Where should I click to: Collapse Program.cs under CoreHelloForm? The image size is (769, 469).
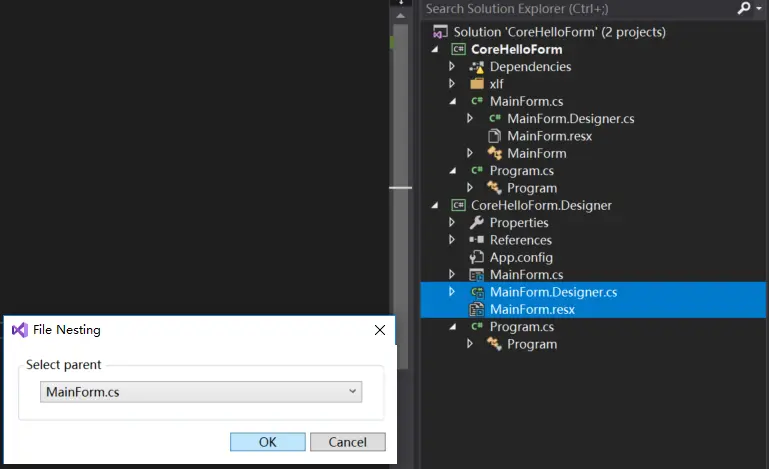coord(453,171)
